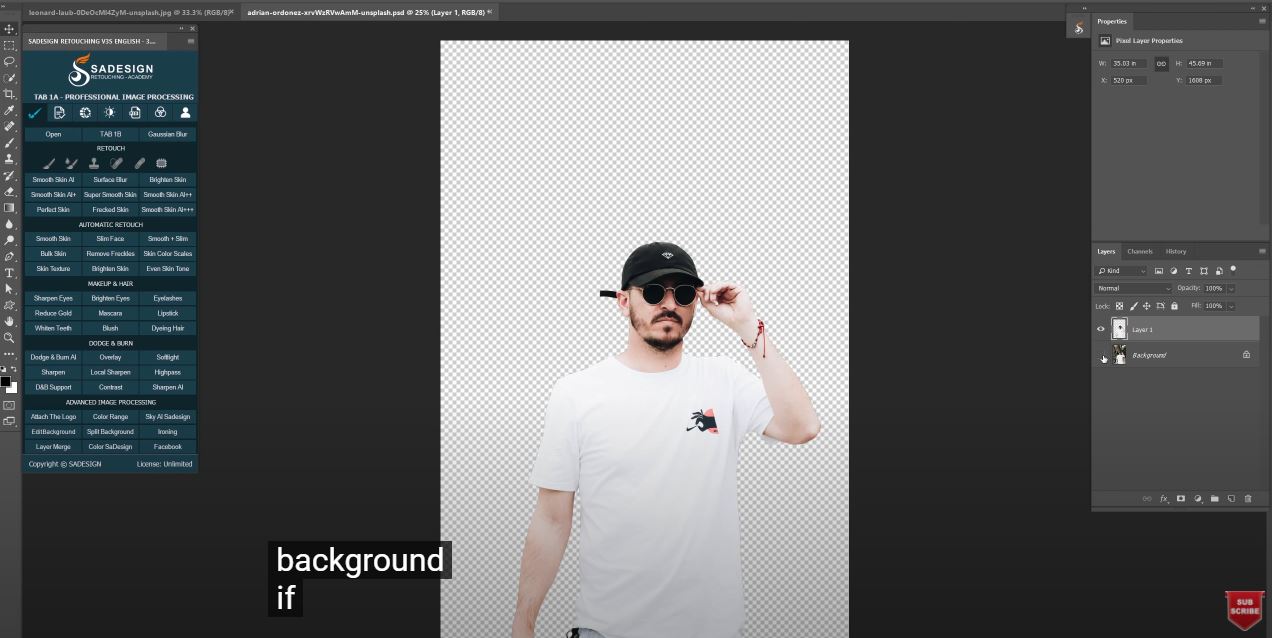Image resolution: width=1272 pixels, height=638 pixels.
Task: Select the Lasso tool
Action: point(9,61)
